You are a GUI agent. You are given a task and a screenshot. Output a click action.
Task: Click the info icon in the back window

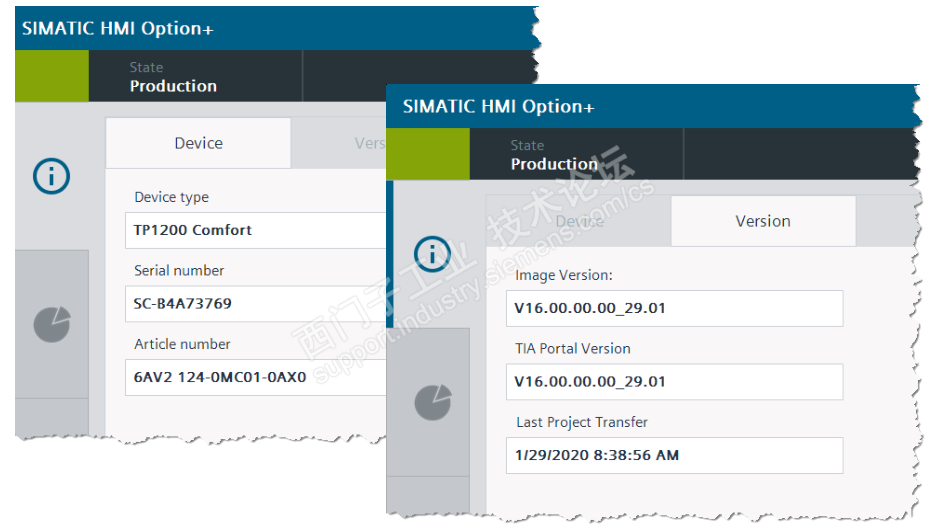click(x=51, y=176)
